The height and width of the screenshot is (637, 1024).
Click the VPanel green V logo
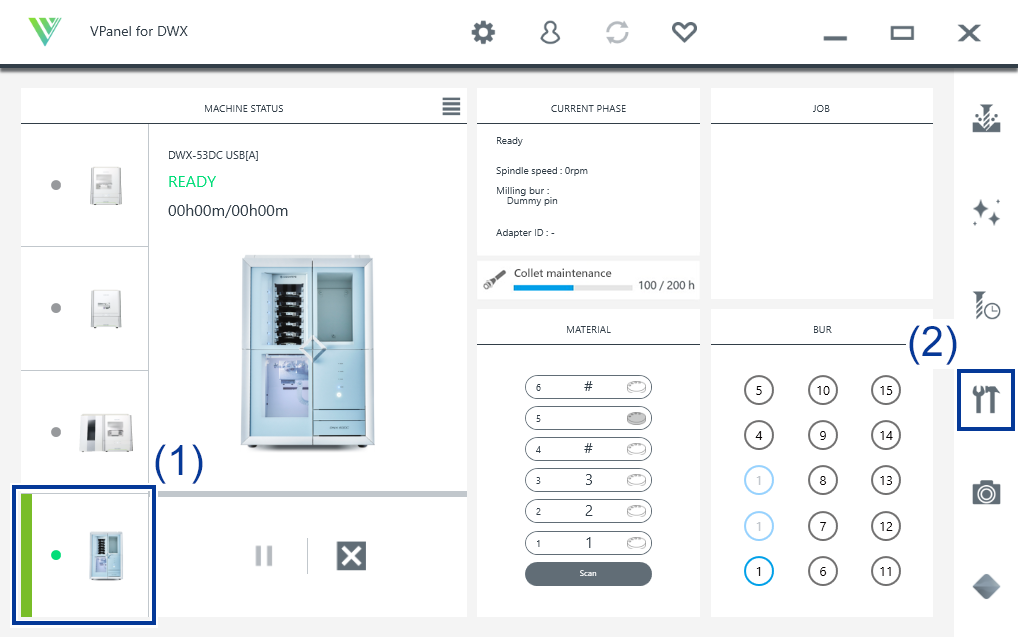pyautogui.click(x=45, y=31)
